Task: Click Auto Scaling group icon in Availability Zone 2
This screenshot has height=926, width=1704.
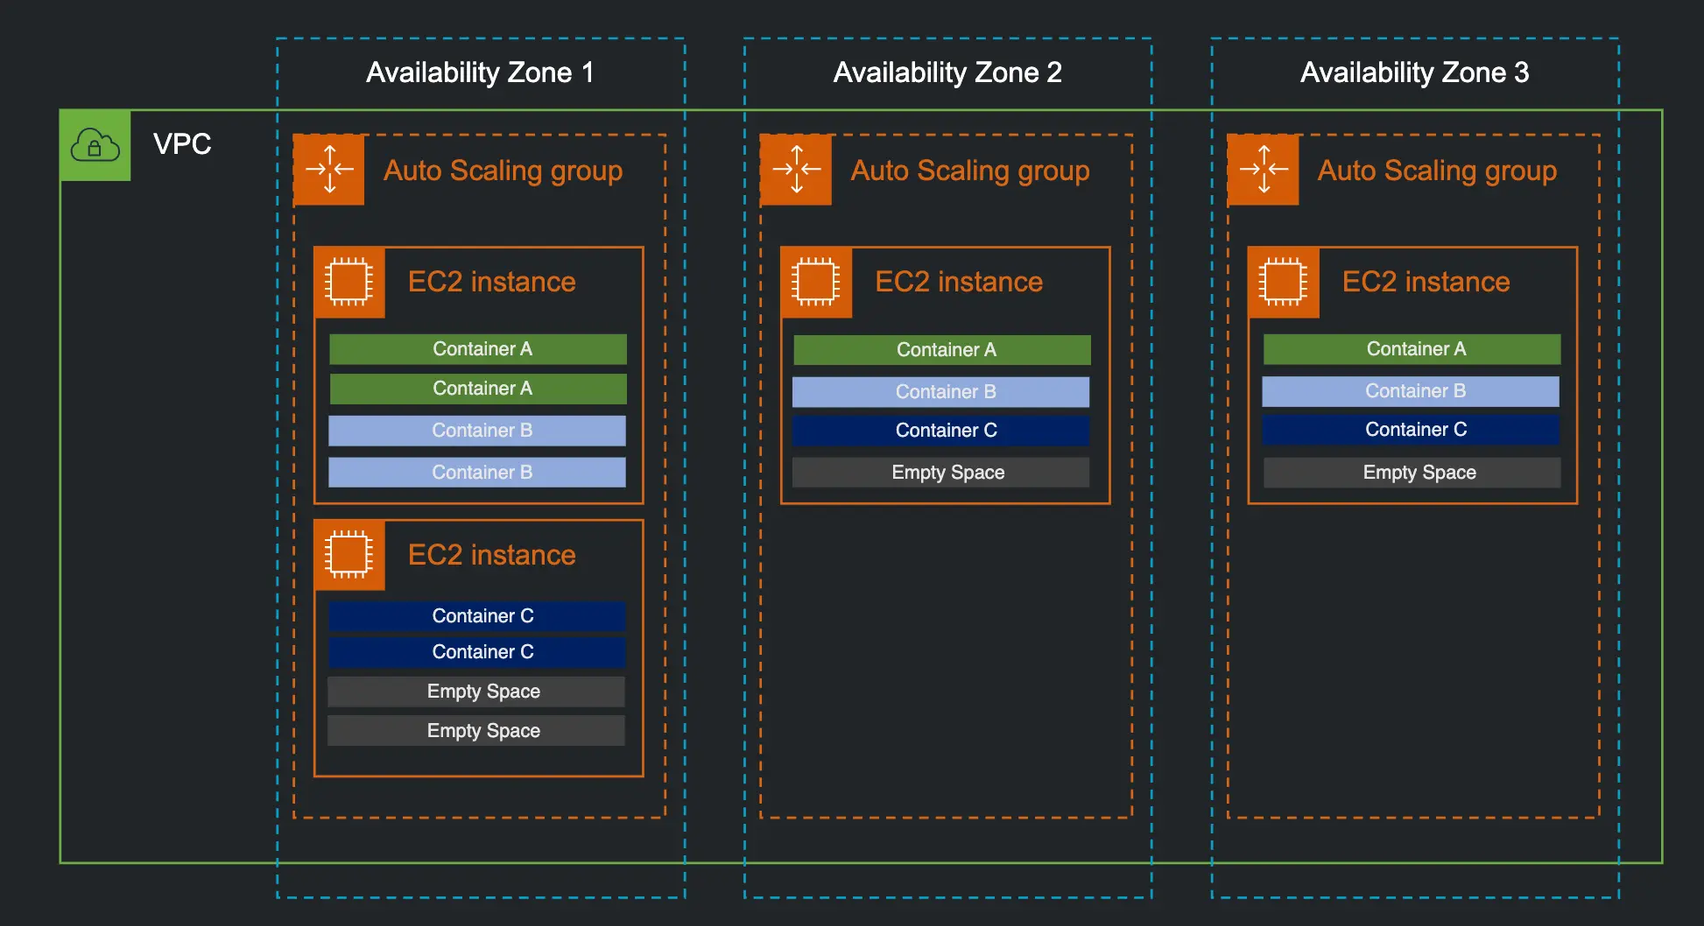Action: point(796,170)
